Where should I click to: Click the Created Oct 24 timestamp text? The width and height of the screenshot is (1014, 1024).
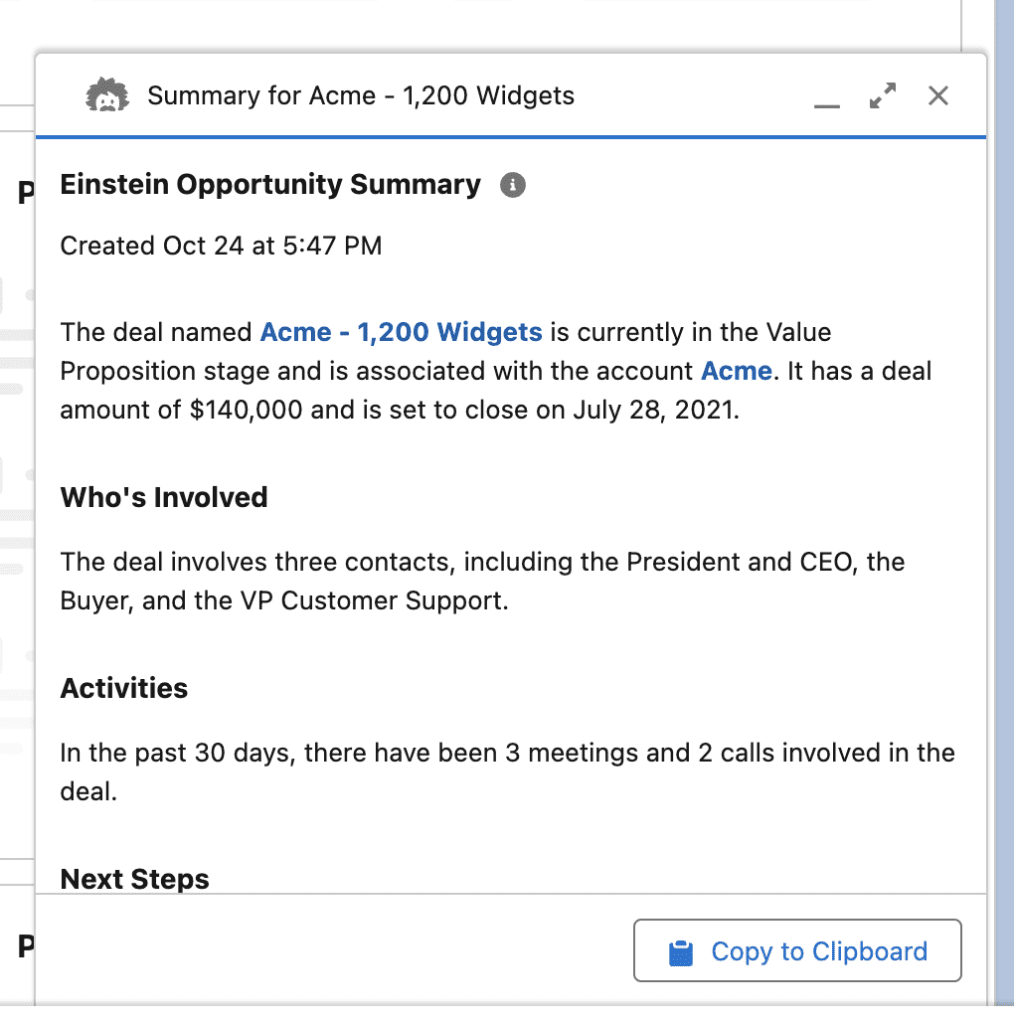click(x=221, y=245)
